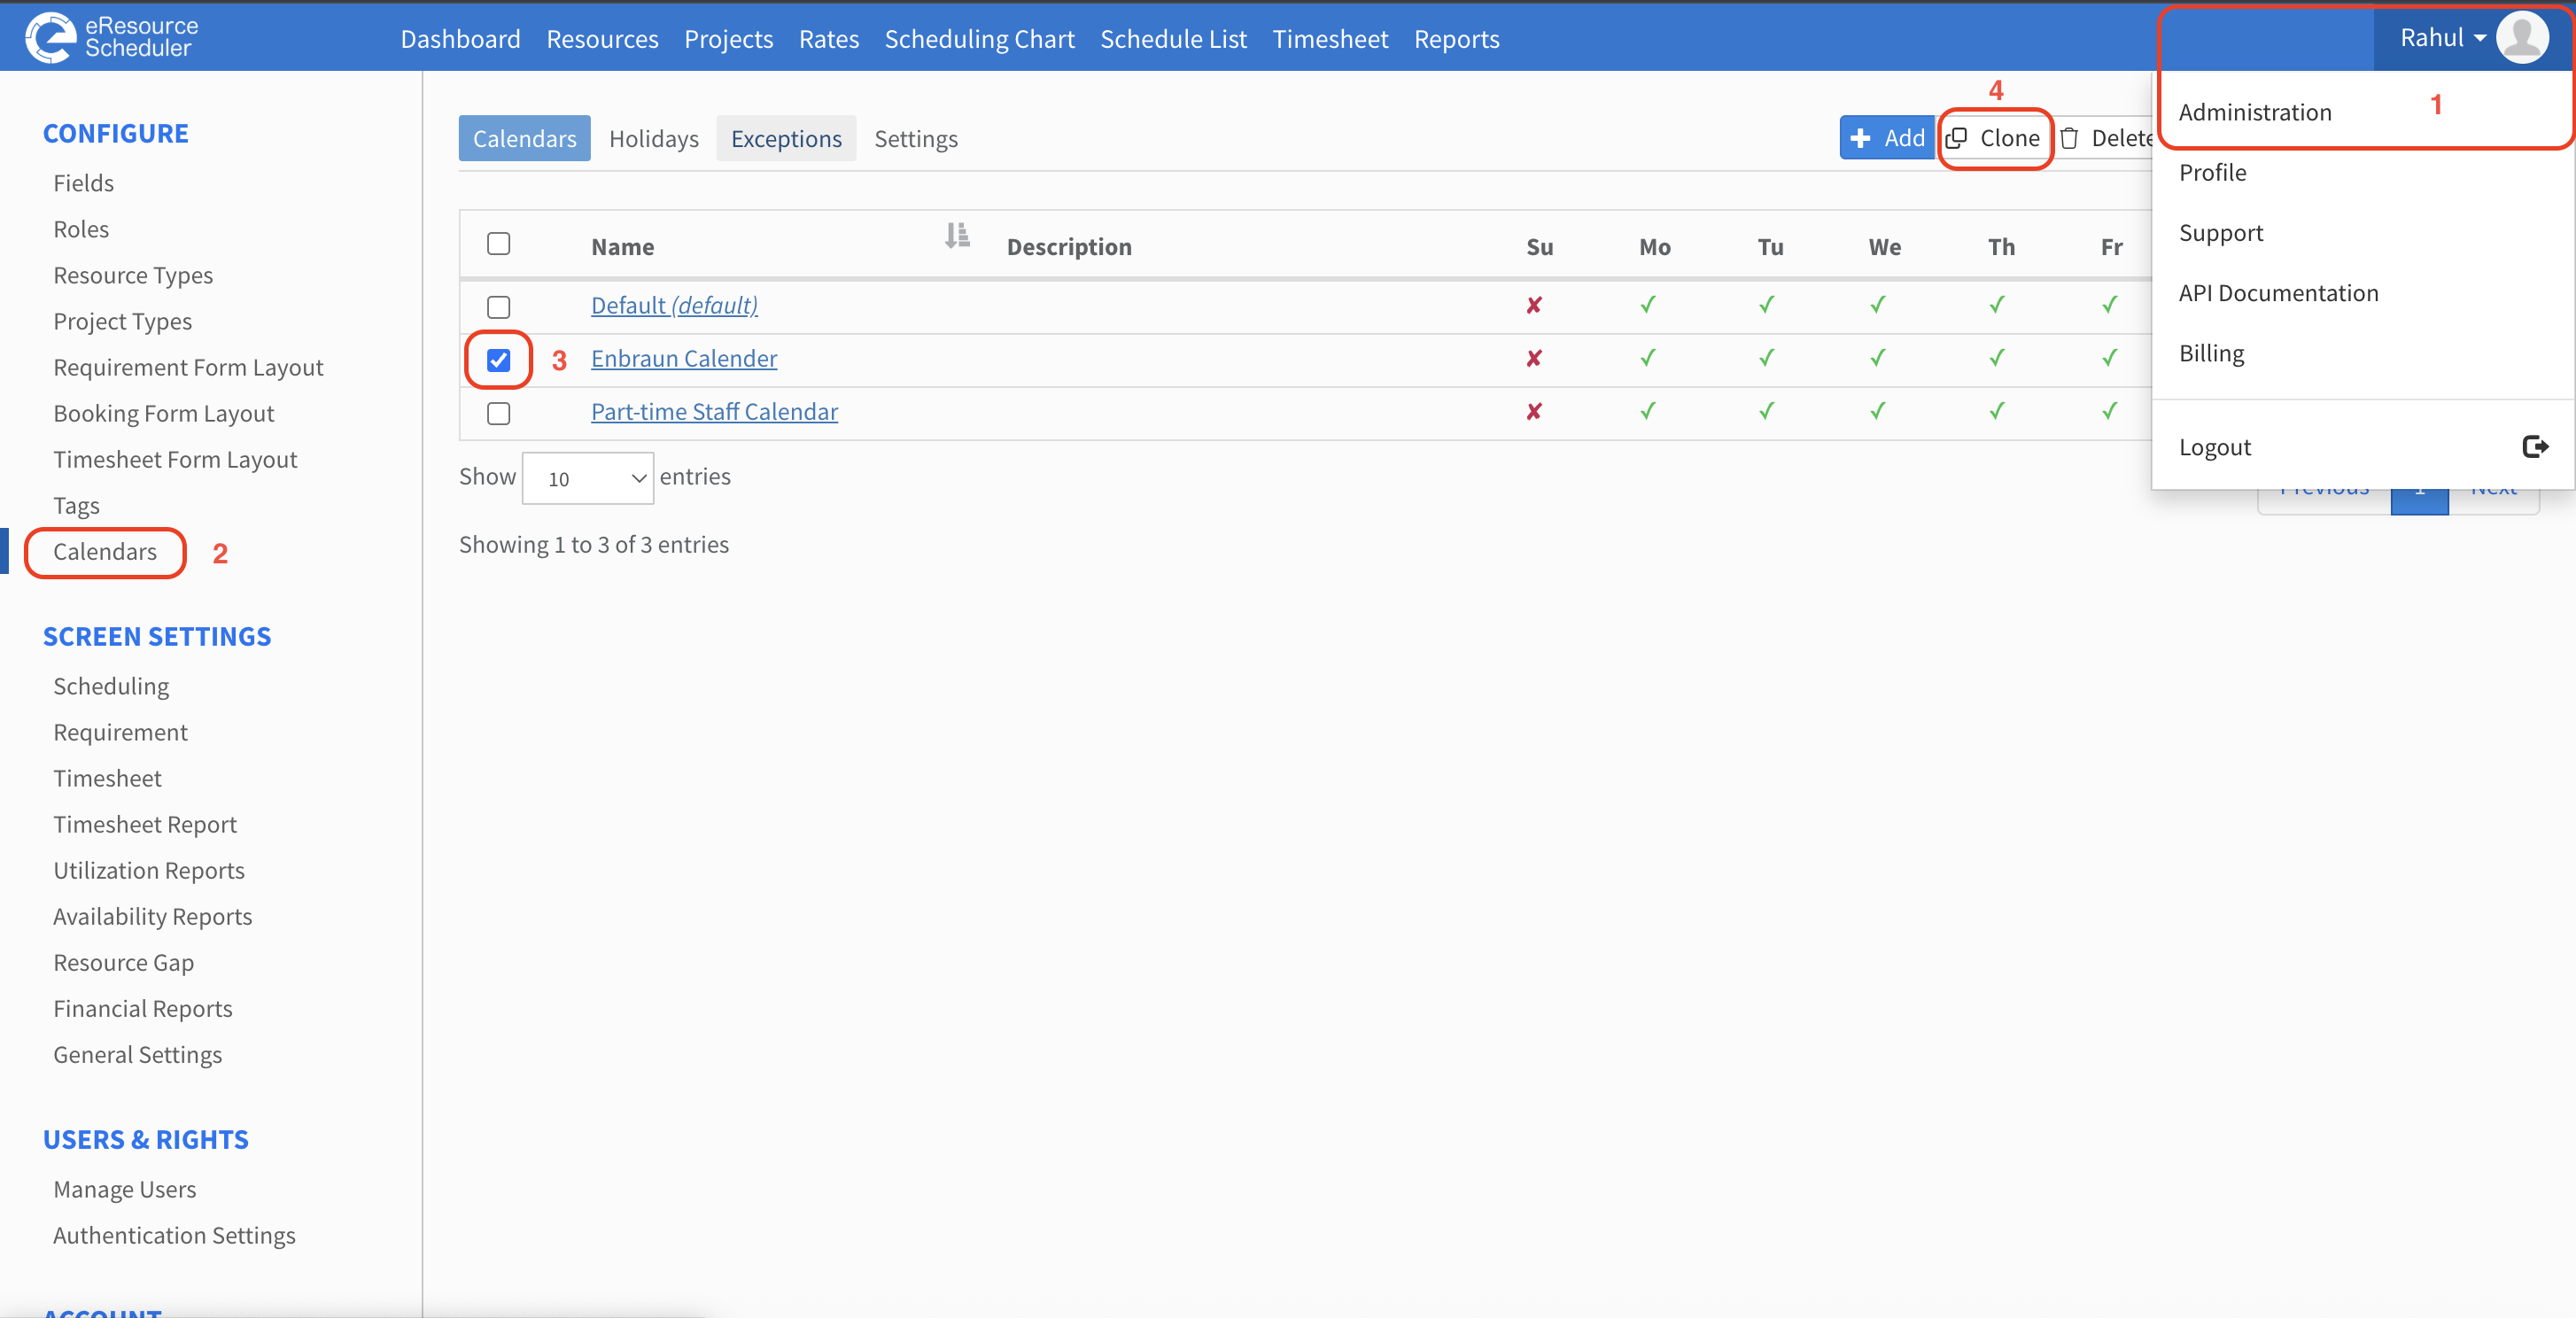Check the Default calendar row checkbox
Screen dimensions: 2576x1318
tap(498, 306)
